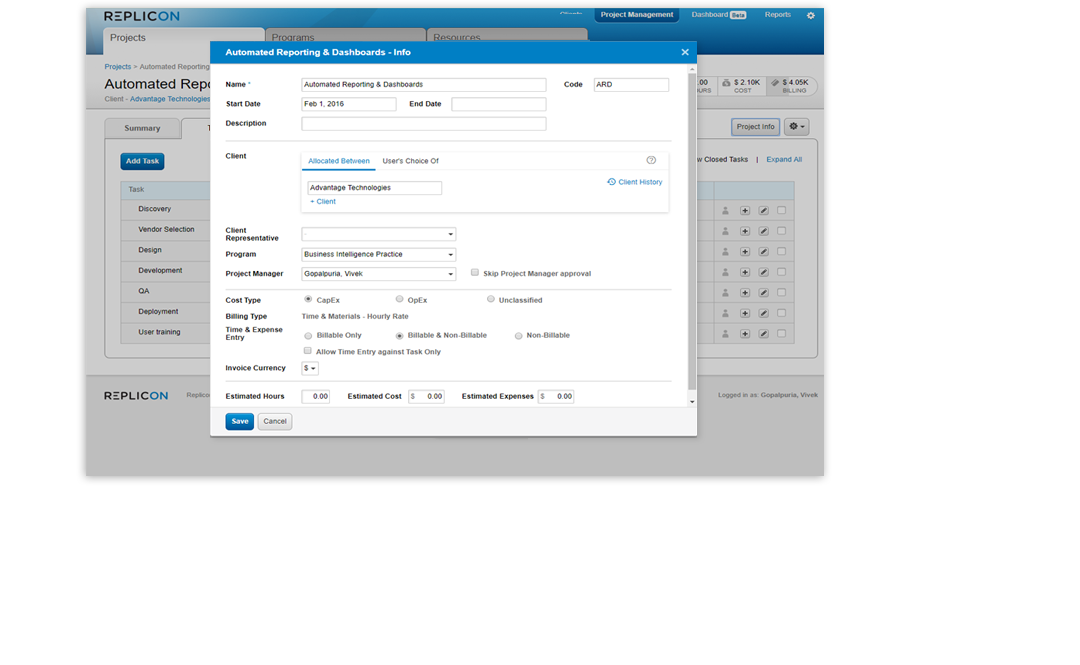
Task: Open the Client Representative dropdown
Action: [379, 234]
